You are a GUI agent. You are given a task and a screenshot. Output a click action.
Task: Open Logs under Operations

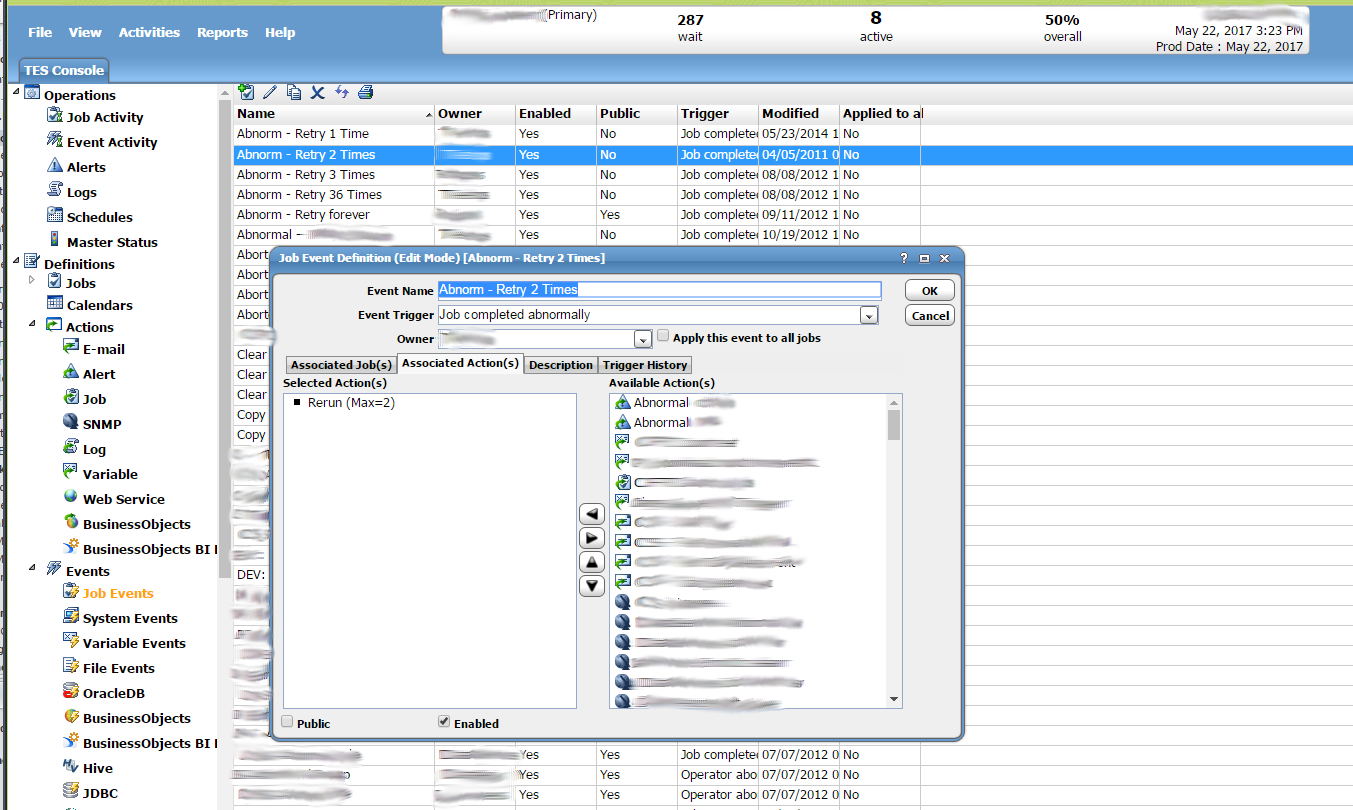pyautogui.click(x=82, y=192)
